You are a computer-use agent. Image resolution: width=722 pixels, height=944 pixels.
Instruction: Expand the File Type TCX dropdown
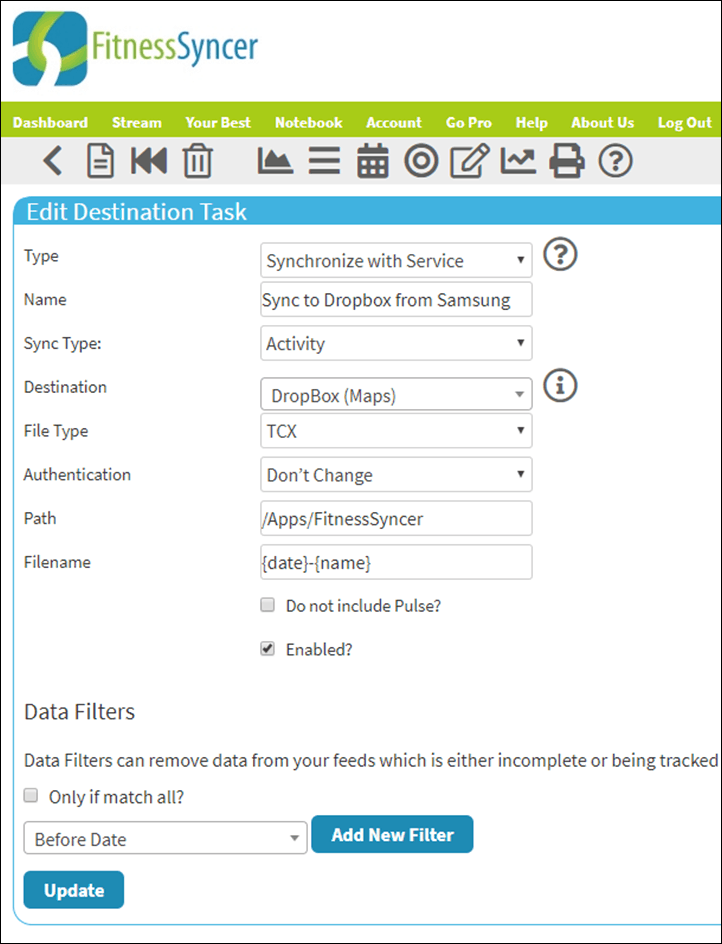coord(396,430)
